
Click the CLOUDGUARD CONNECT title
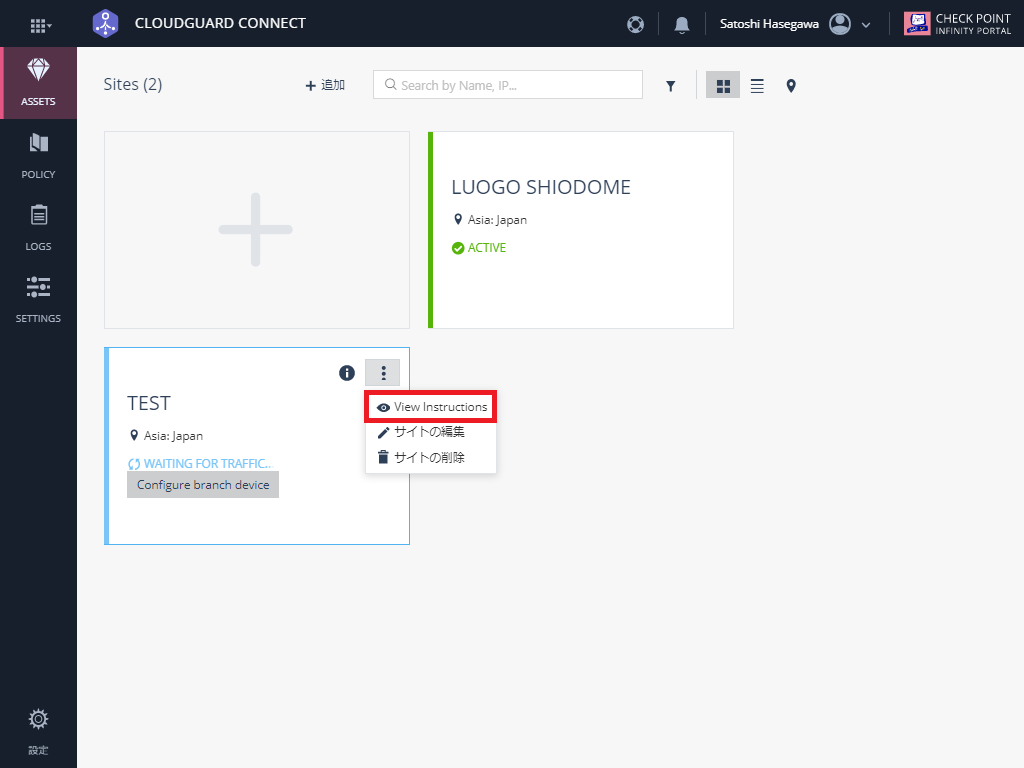pos(220,24)
